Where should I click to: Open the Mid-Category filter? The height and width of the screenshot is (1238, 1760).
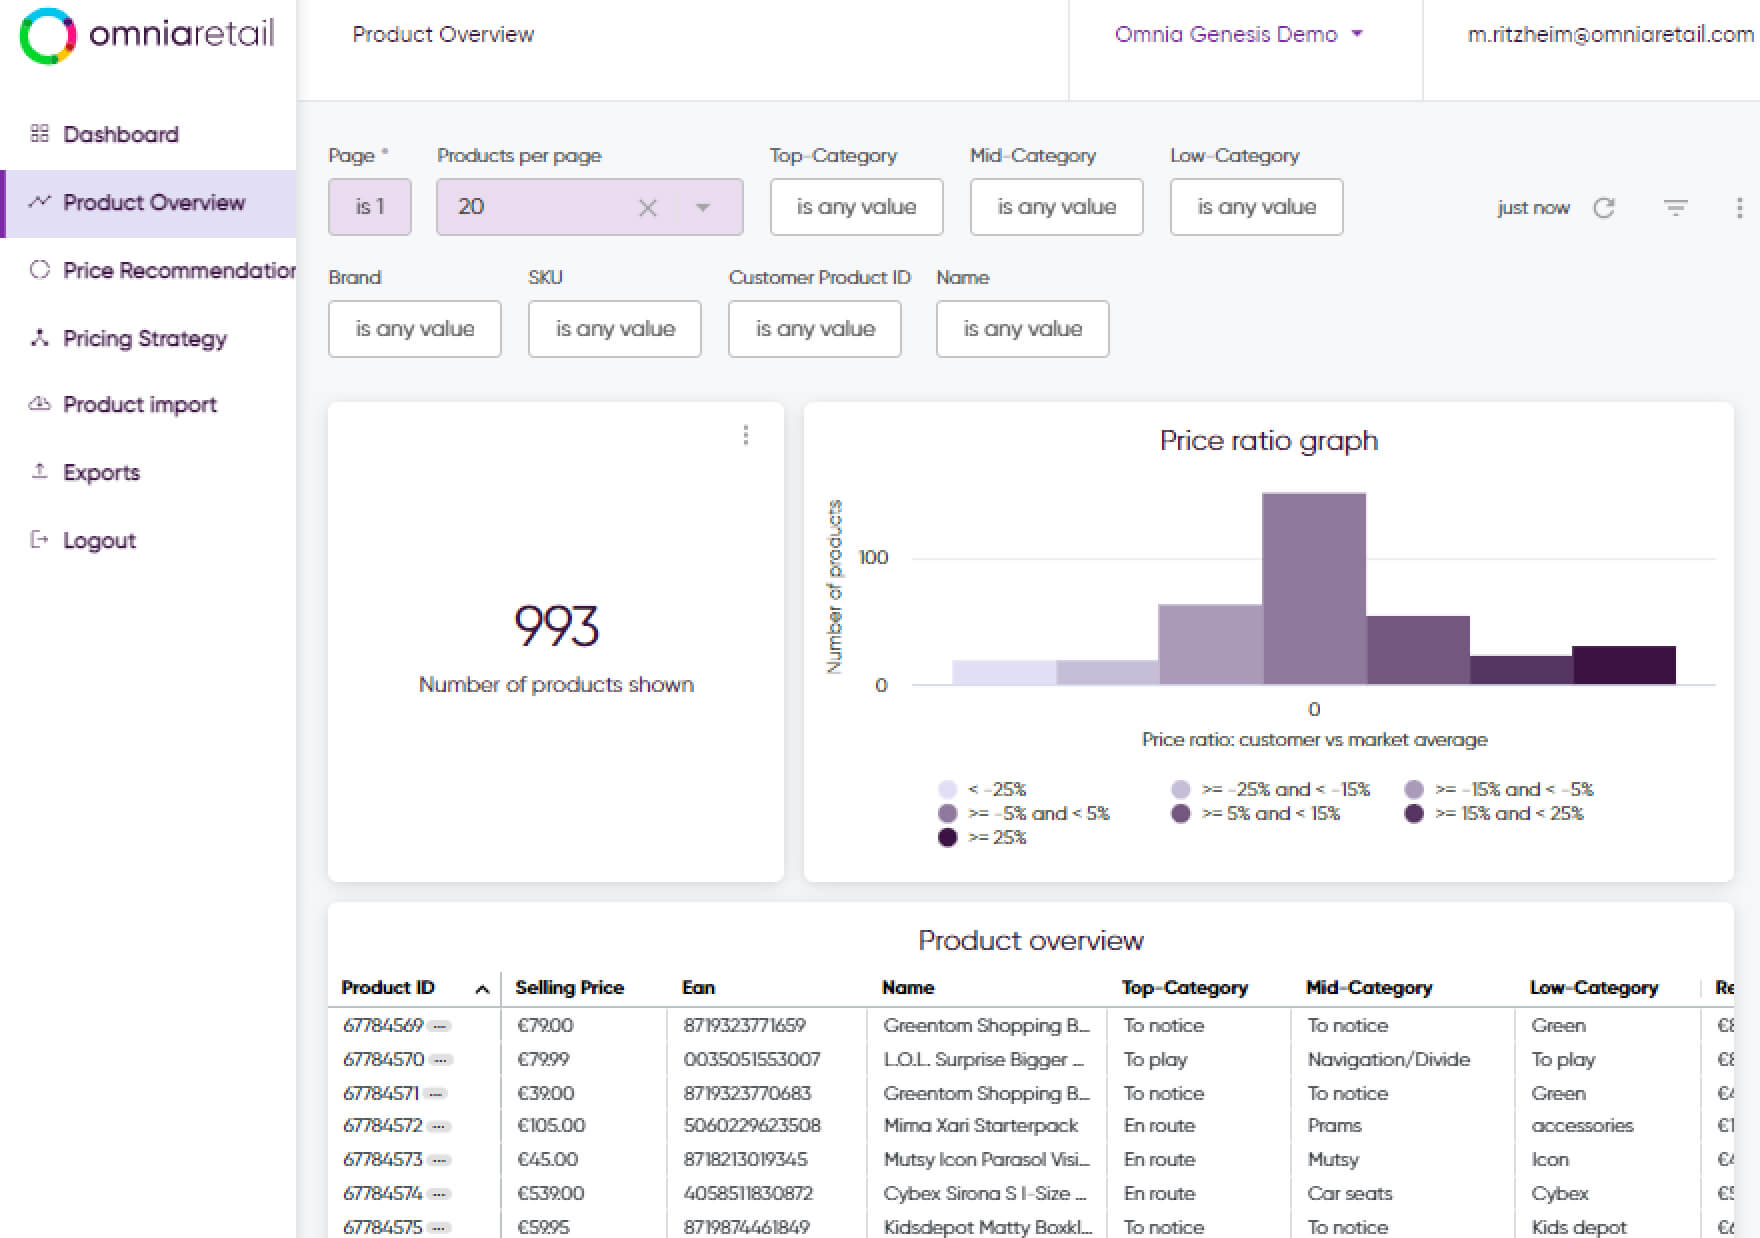click(x=1056, y=207)
